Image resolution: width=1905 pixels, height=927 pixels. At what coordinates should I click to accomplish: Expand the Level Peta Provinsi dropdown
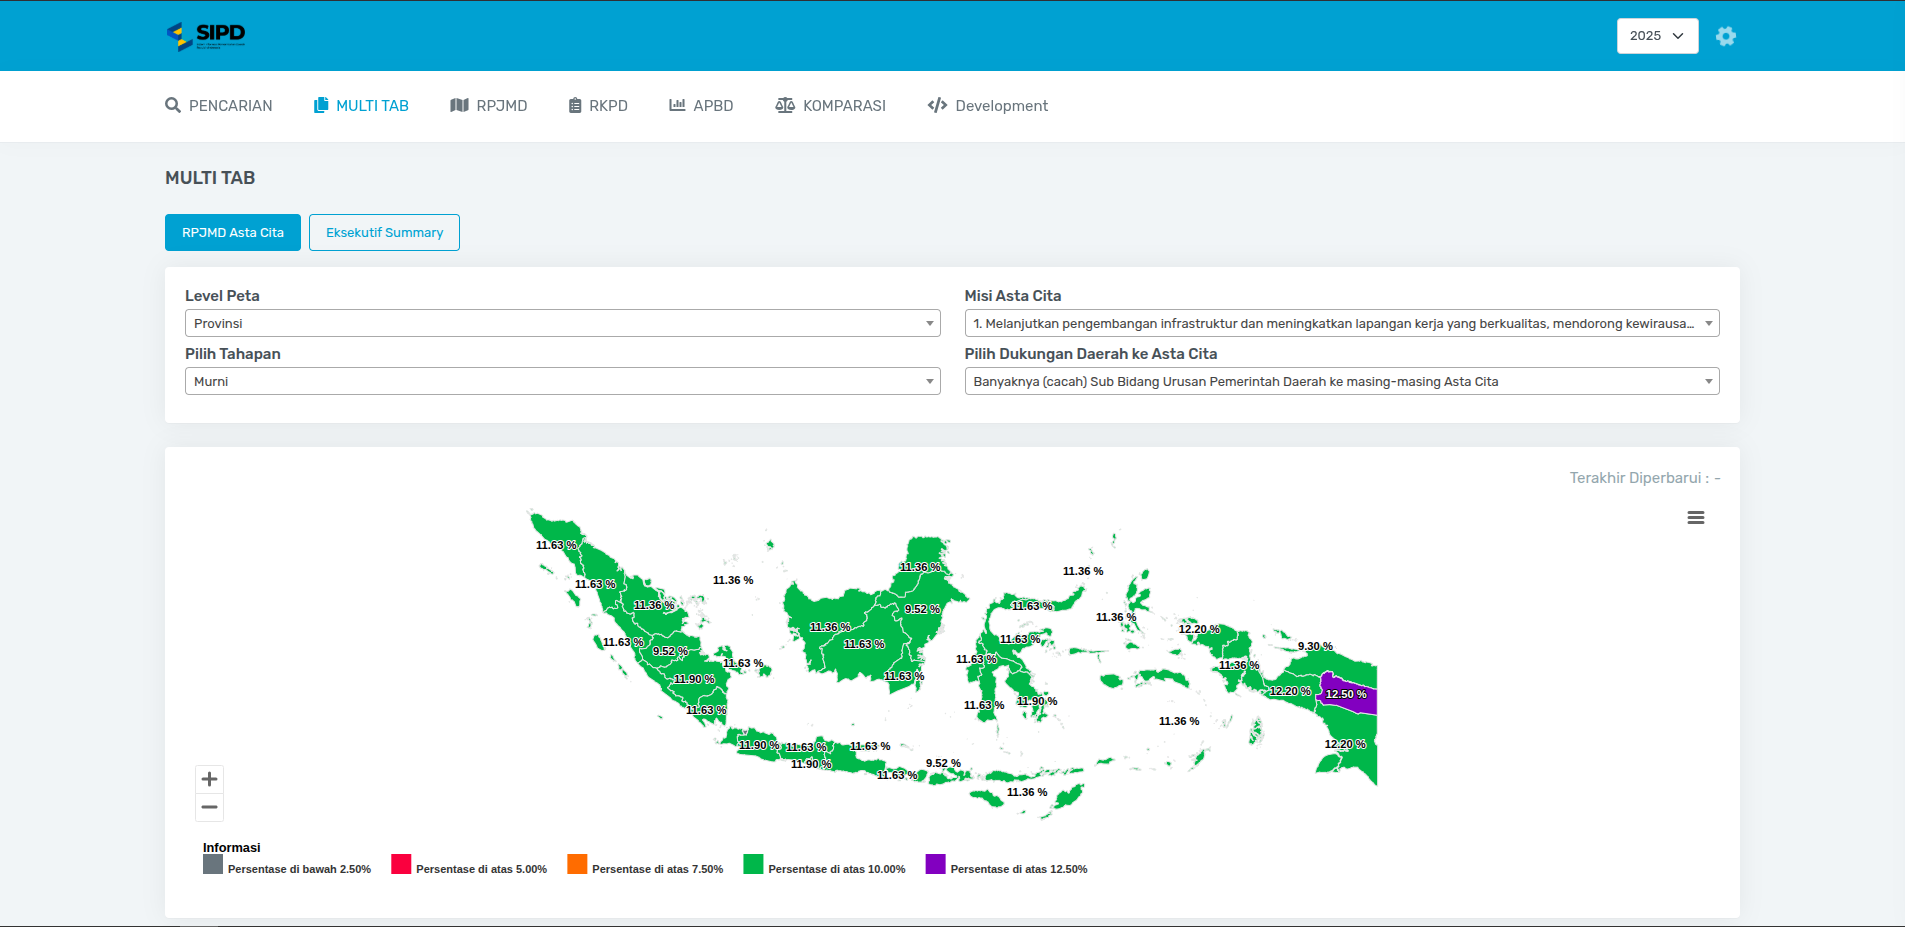tap(562, 323)
